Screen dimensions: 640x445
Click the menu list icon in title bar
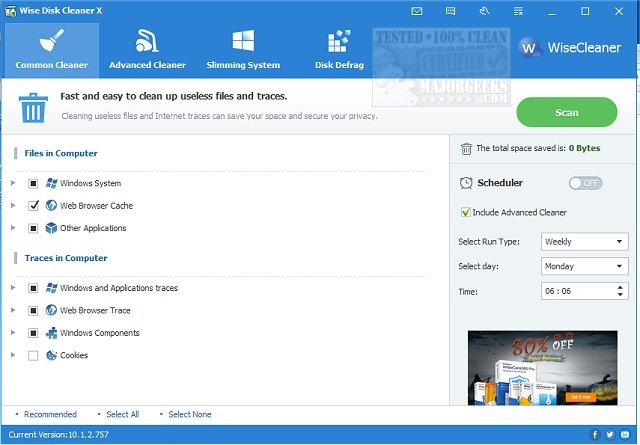pyautogui.click(x=517, y=11)
